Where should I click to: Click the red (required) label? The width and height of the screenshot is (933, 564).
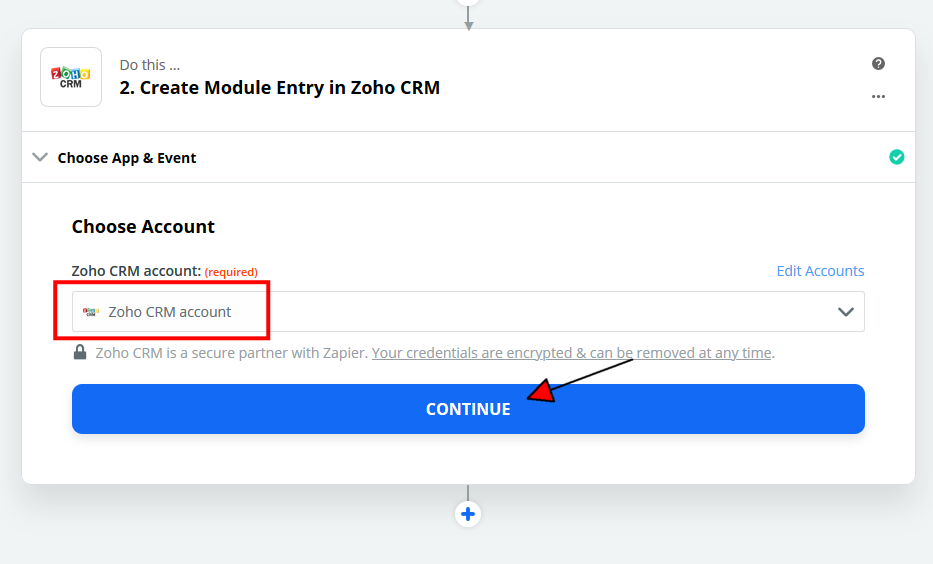(231, 272)
